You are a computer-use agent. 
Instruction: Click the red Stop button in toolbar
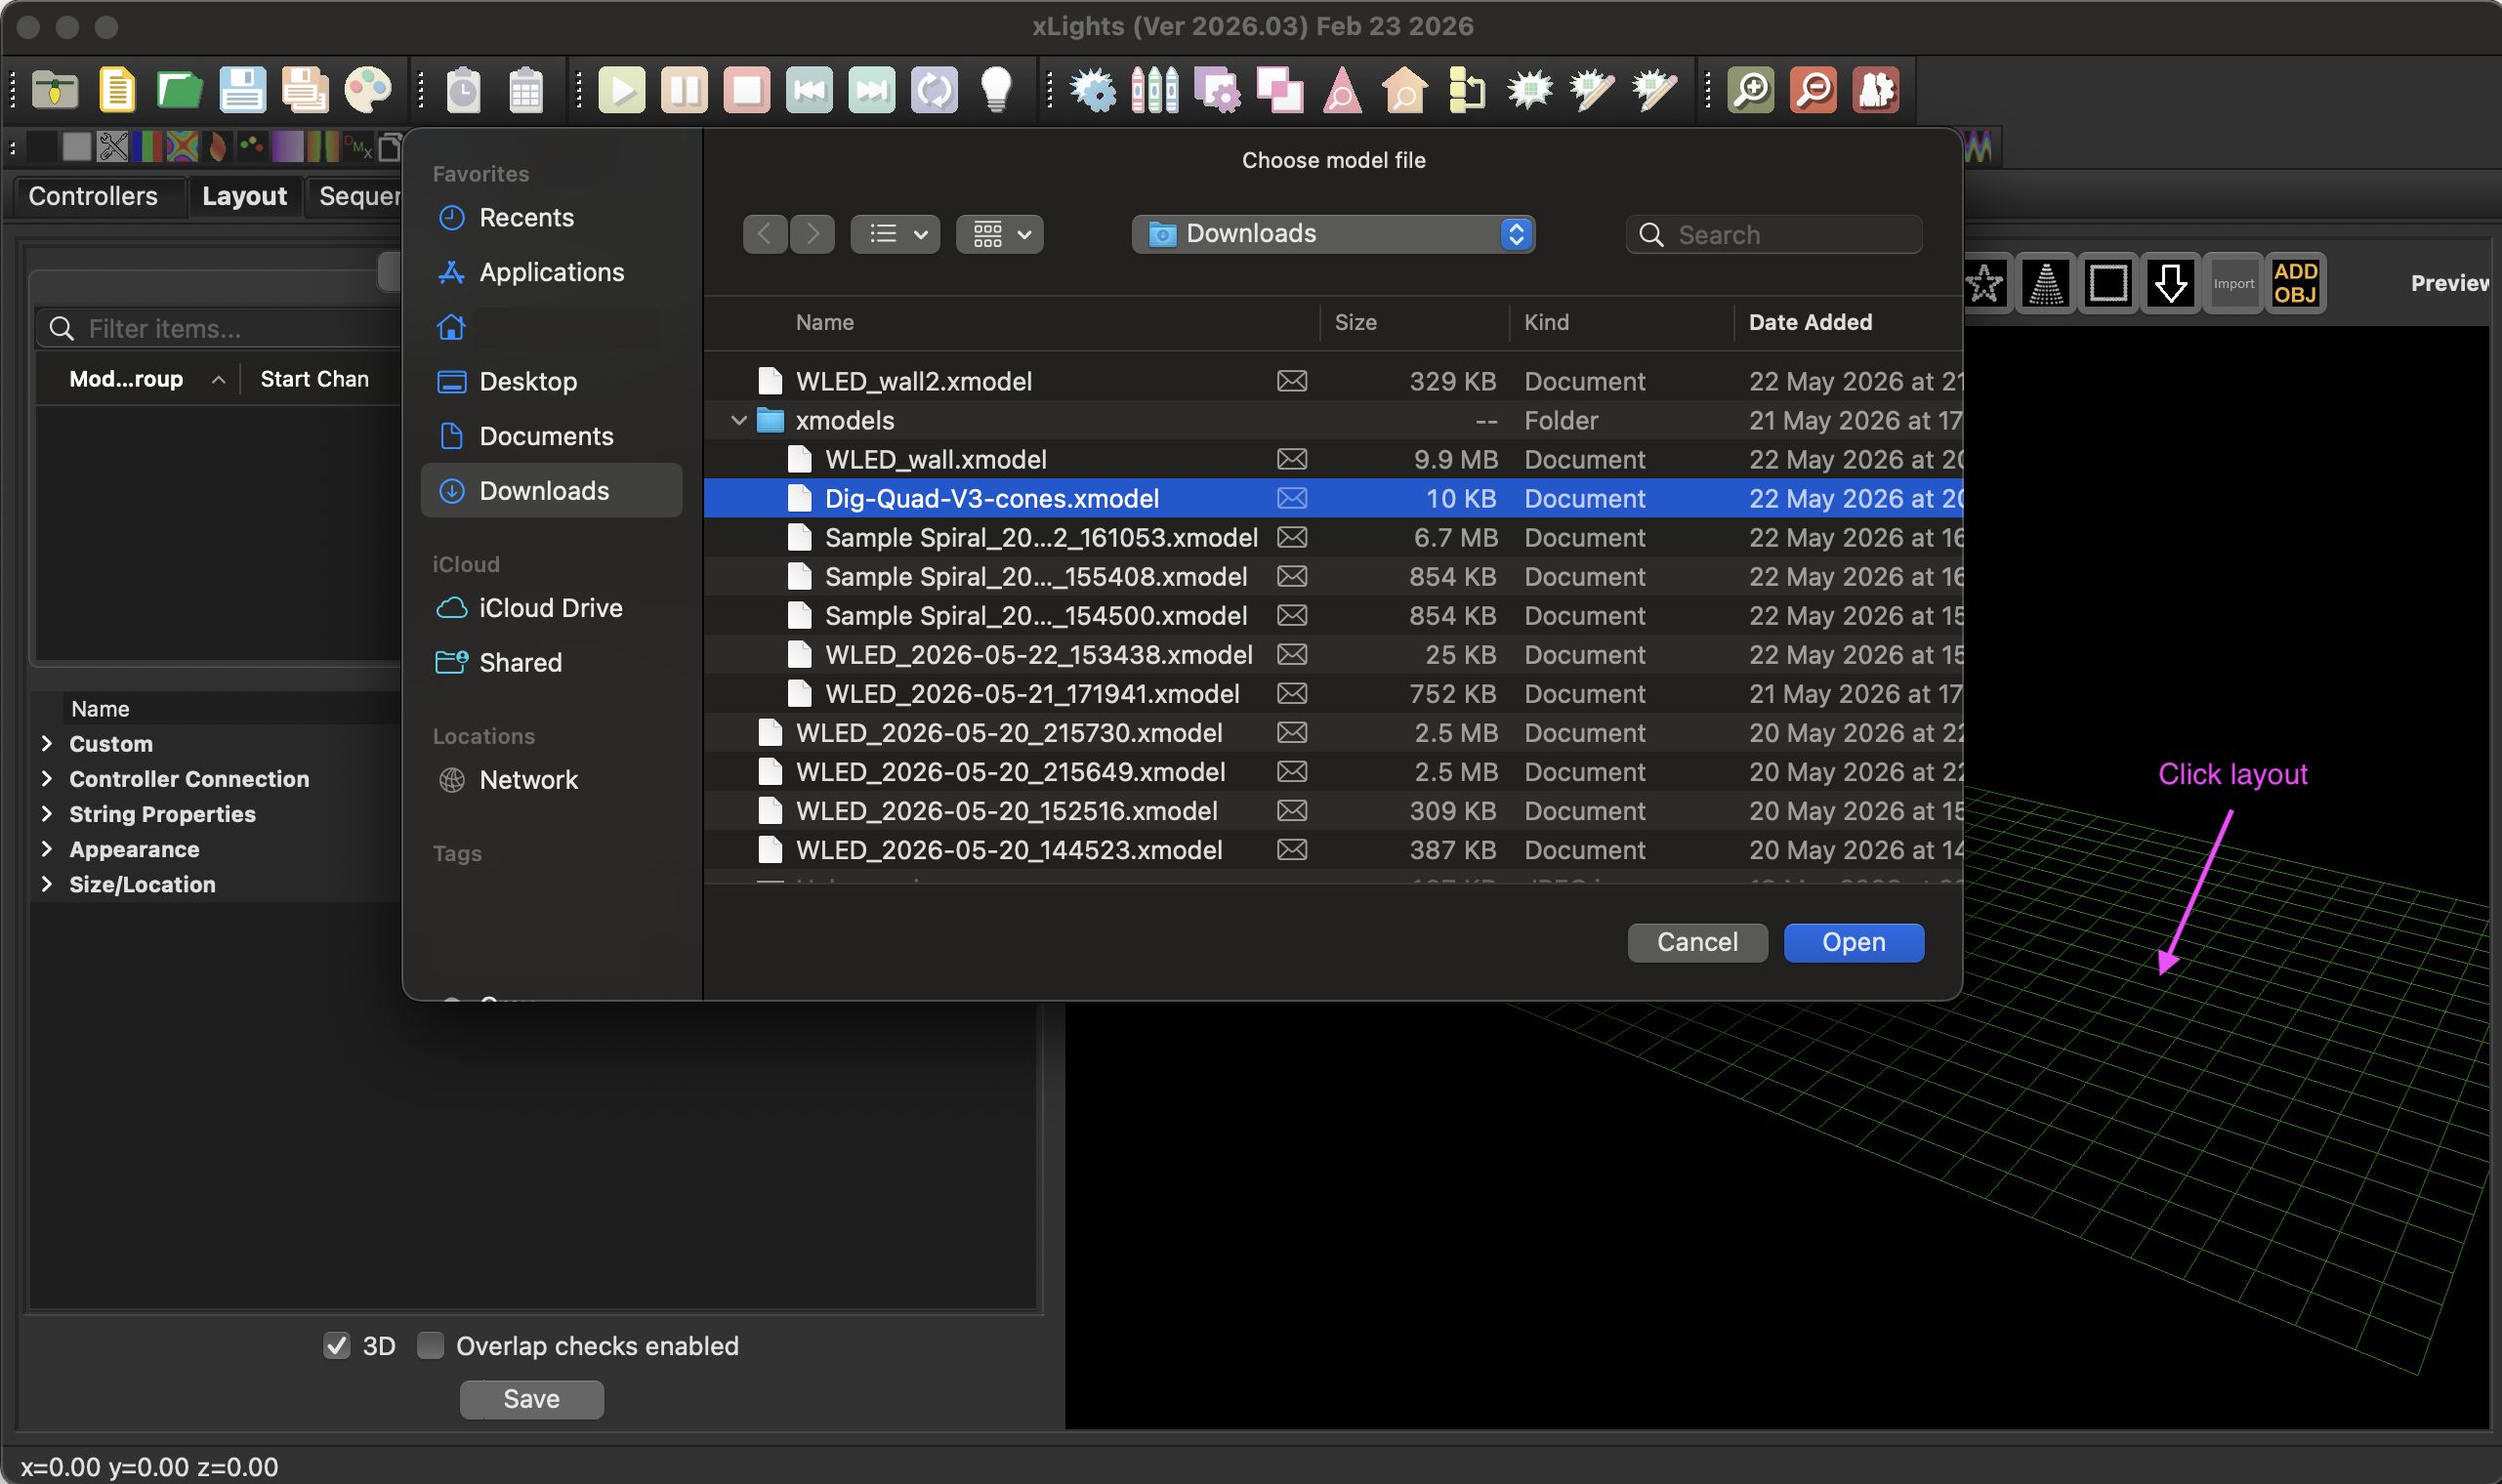[x=747, y=91]
